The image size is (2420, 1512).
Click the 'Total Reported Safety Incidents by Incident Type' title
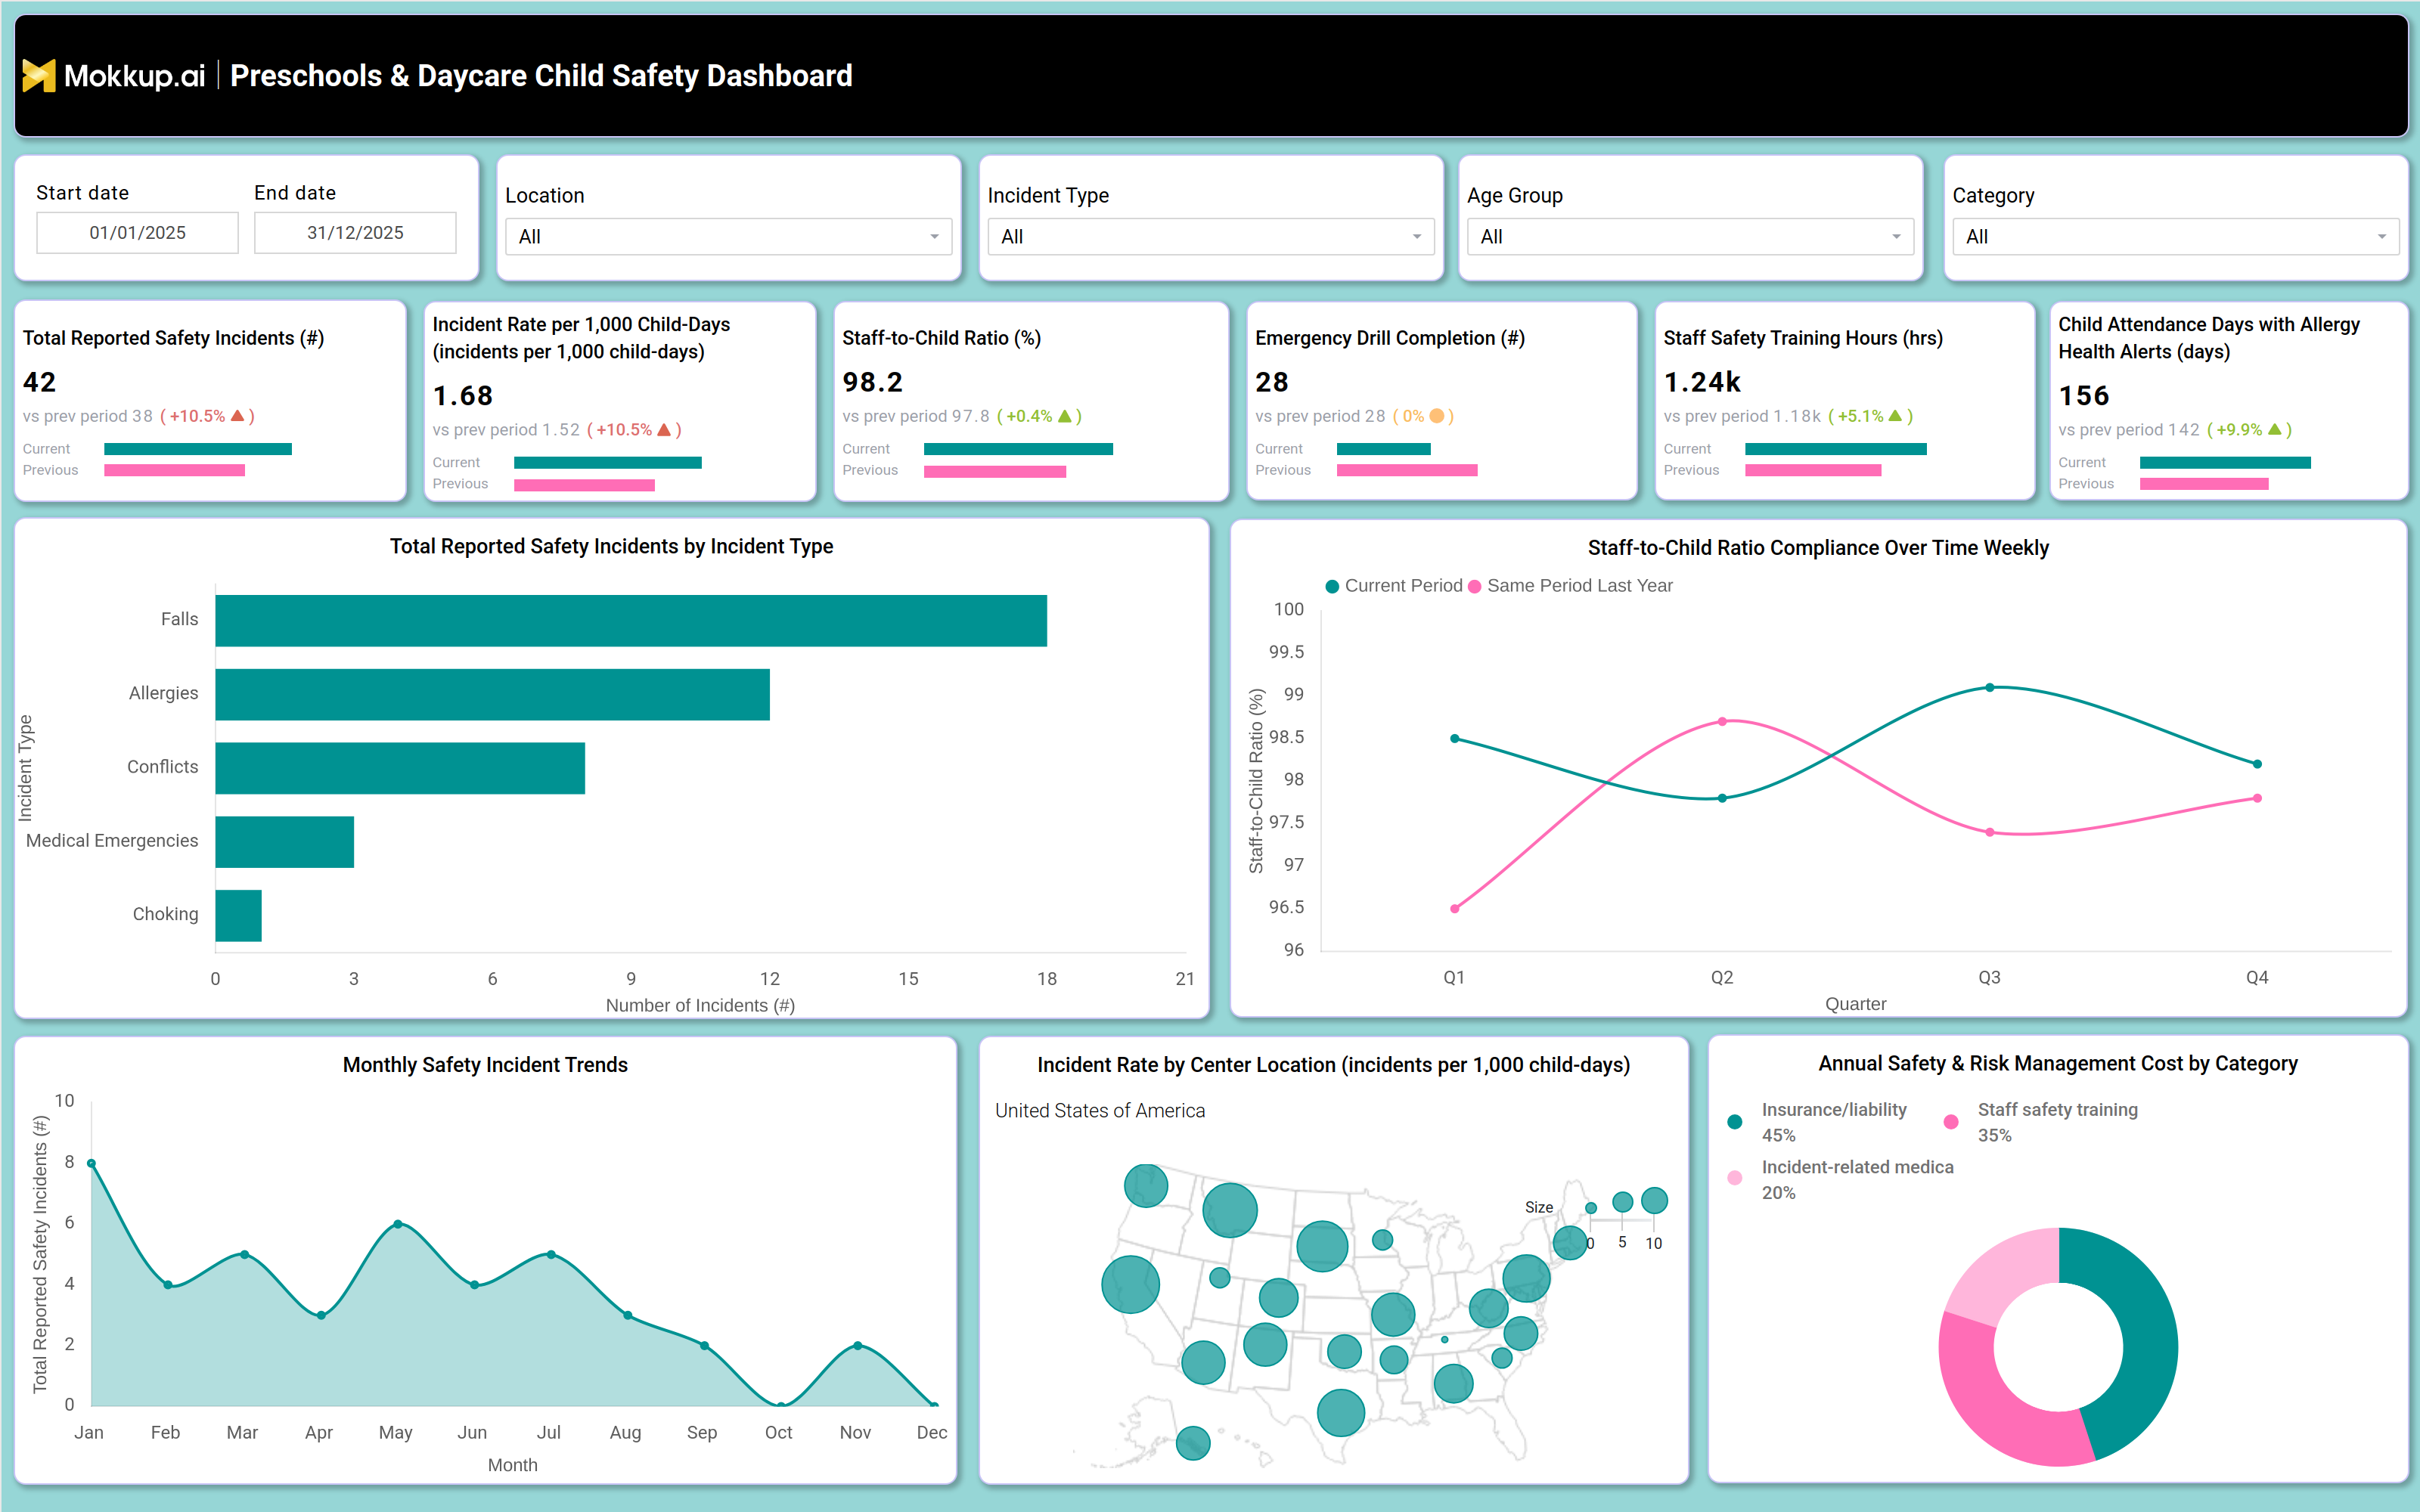[x=611, y=546]
